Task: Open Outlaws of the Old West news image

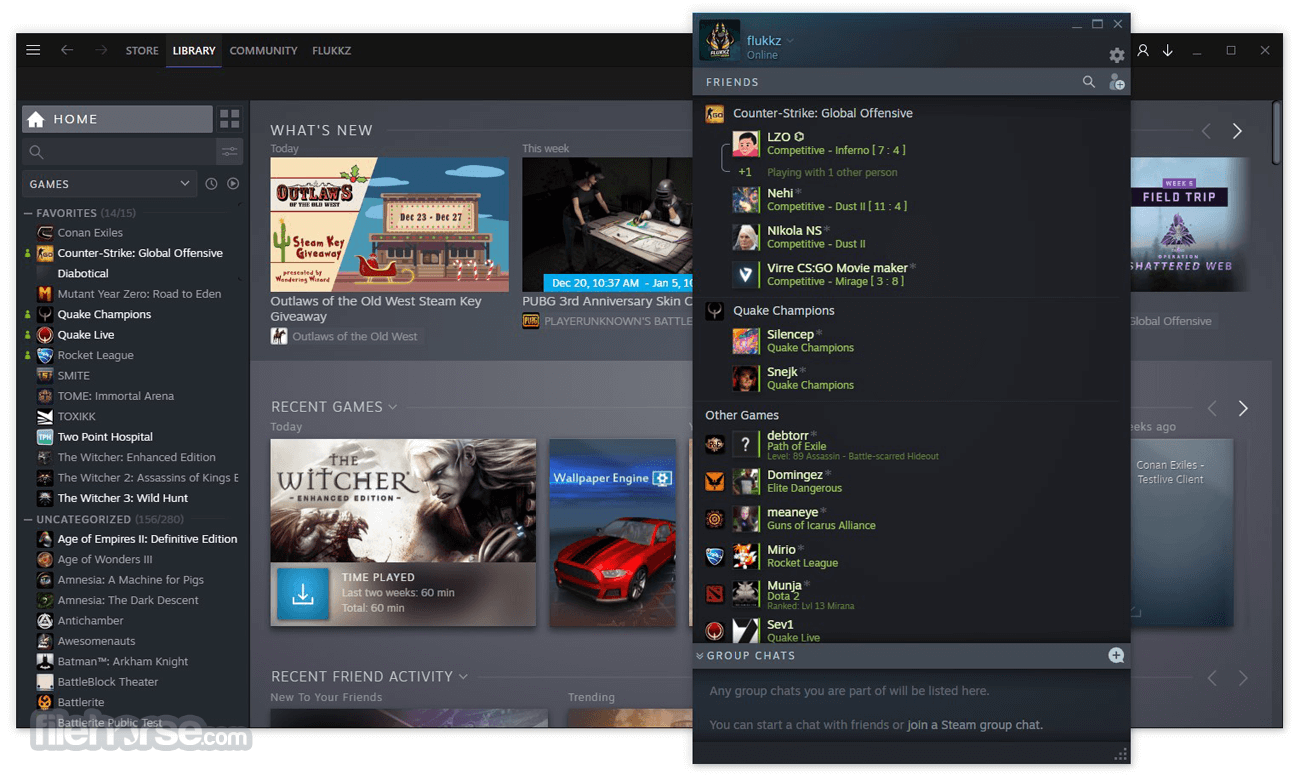Action: point(389,224)
